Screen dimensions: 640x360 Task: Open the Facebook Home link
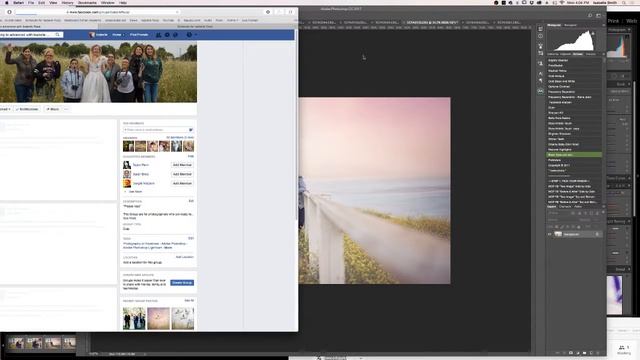coord(117,35)
